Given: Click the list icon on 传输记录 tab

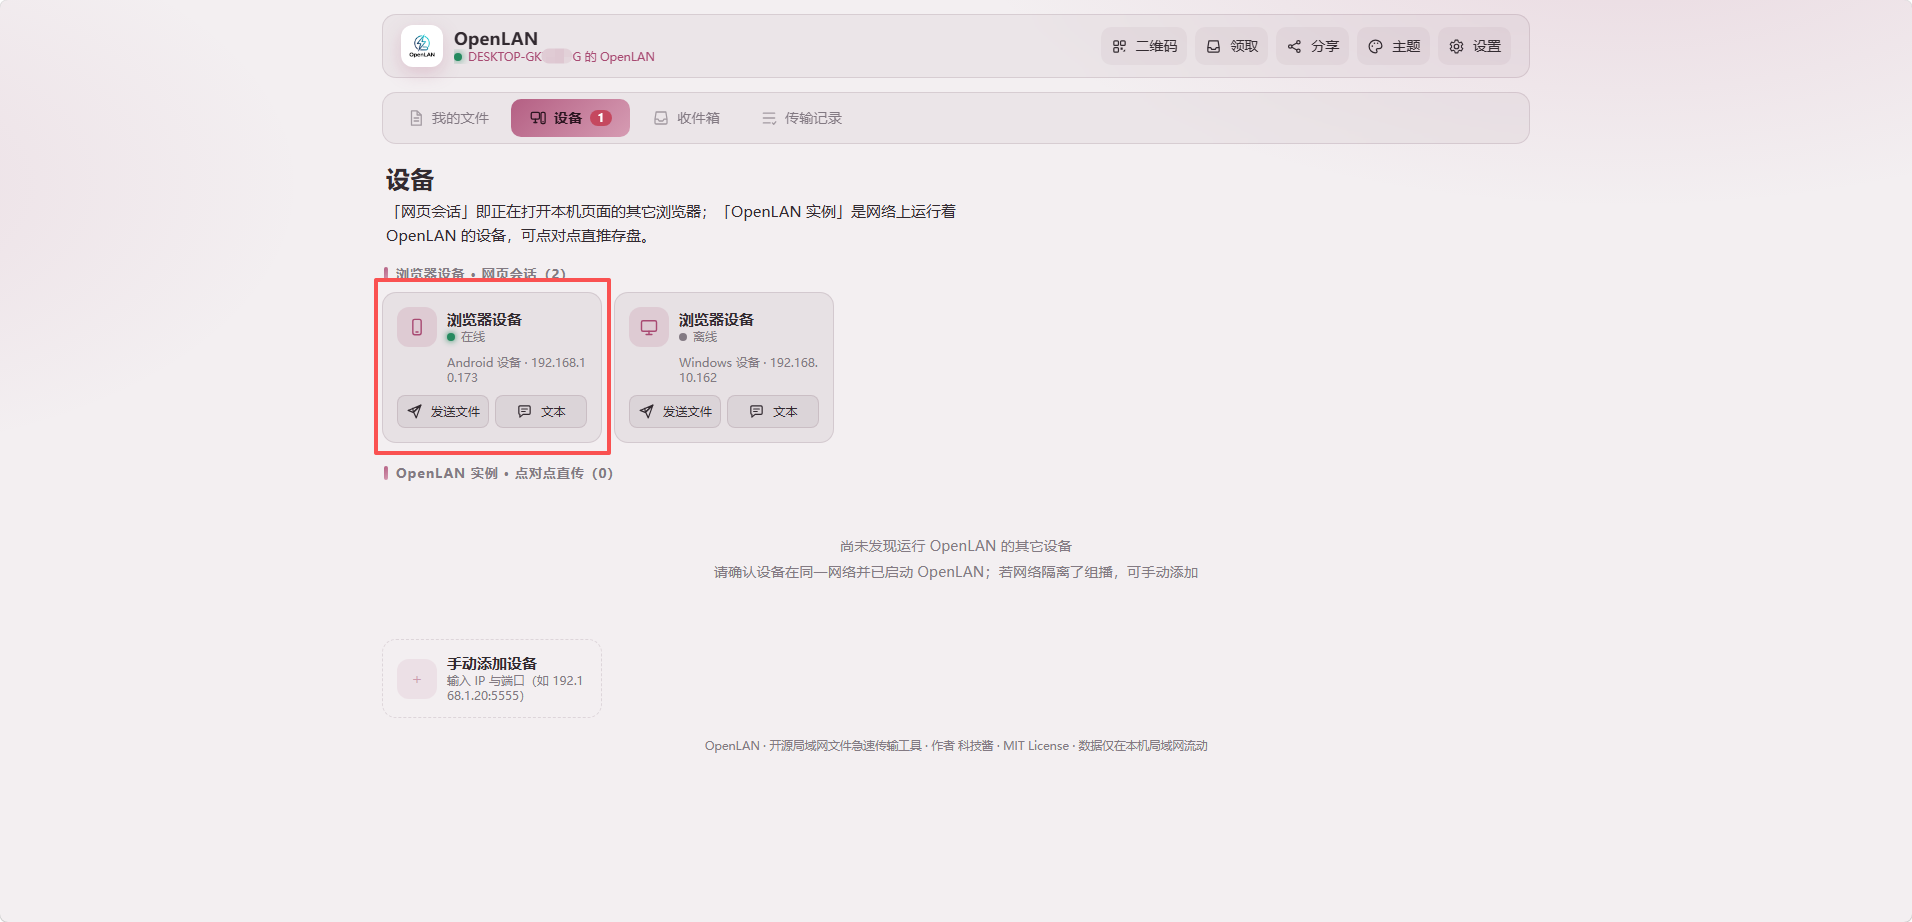Looking at the screenshot, I should click(x=769, y=118).
